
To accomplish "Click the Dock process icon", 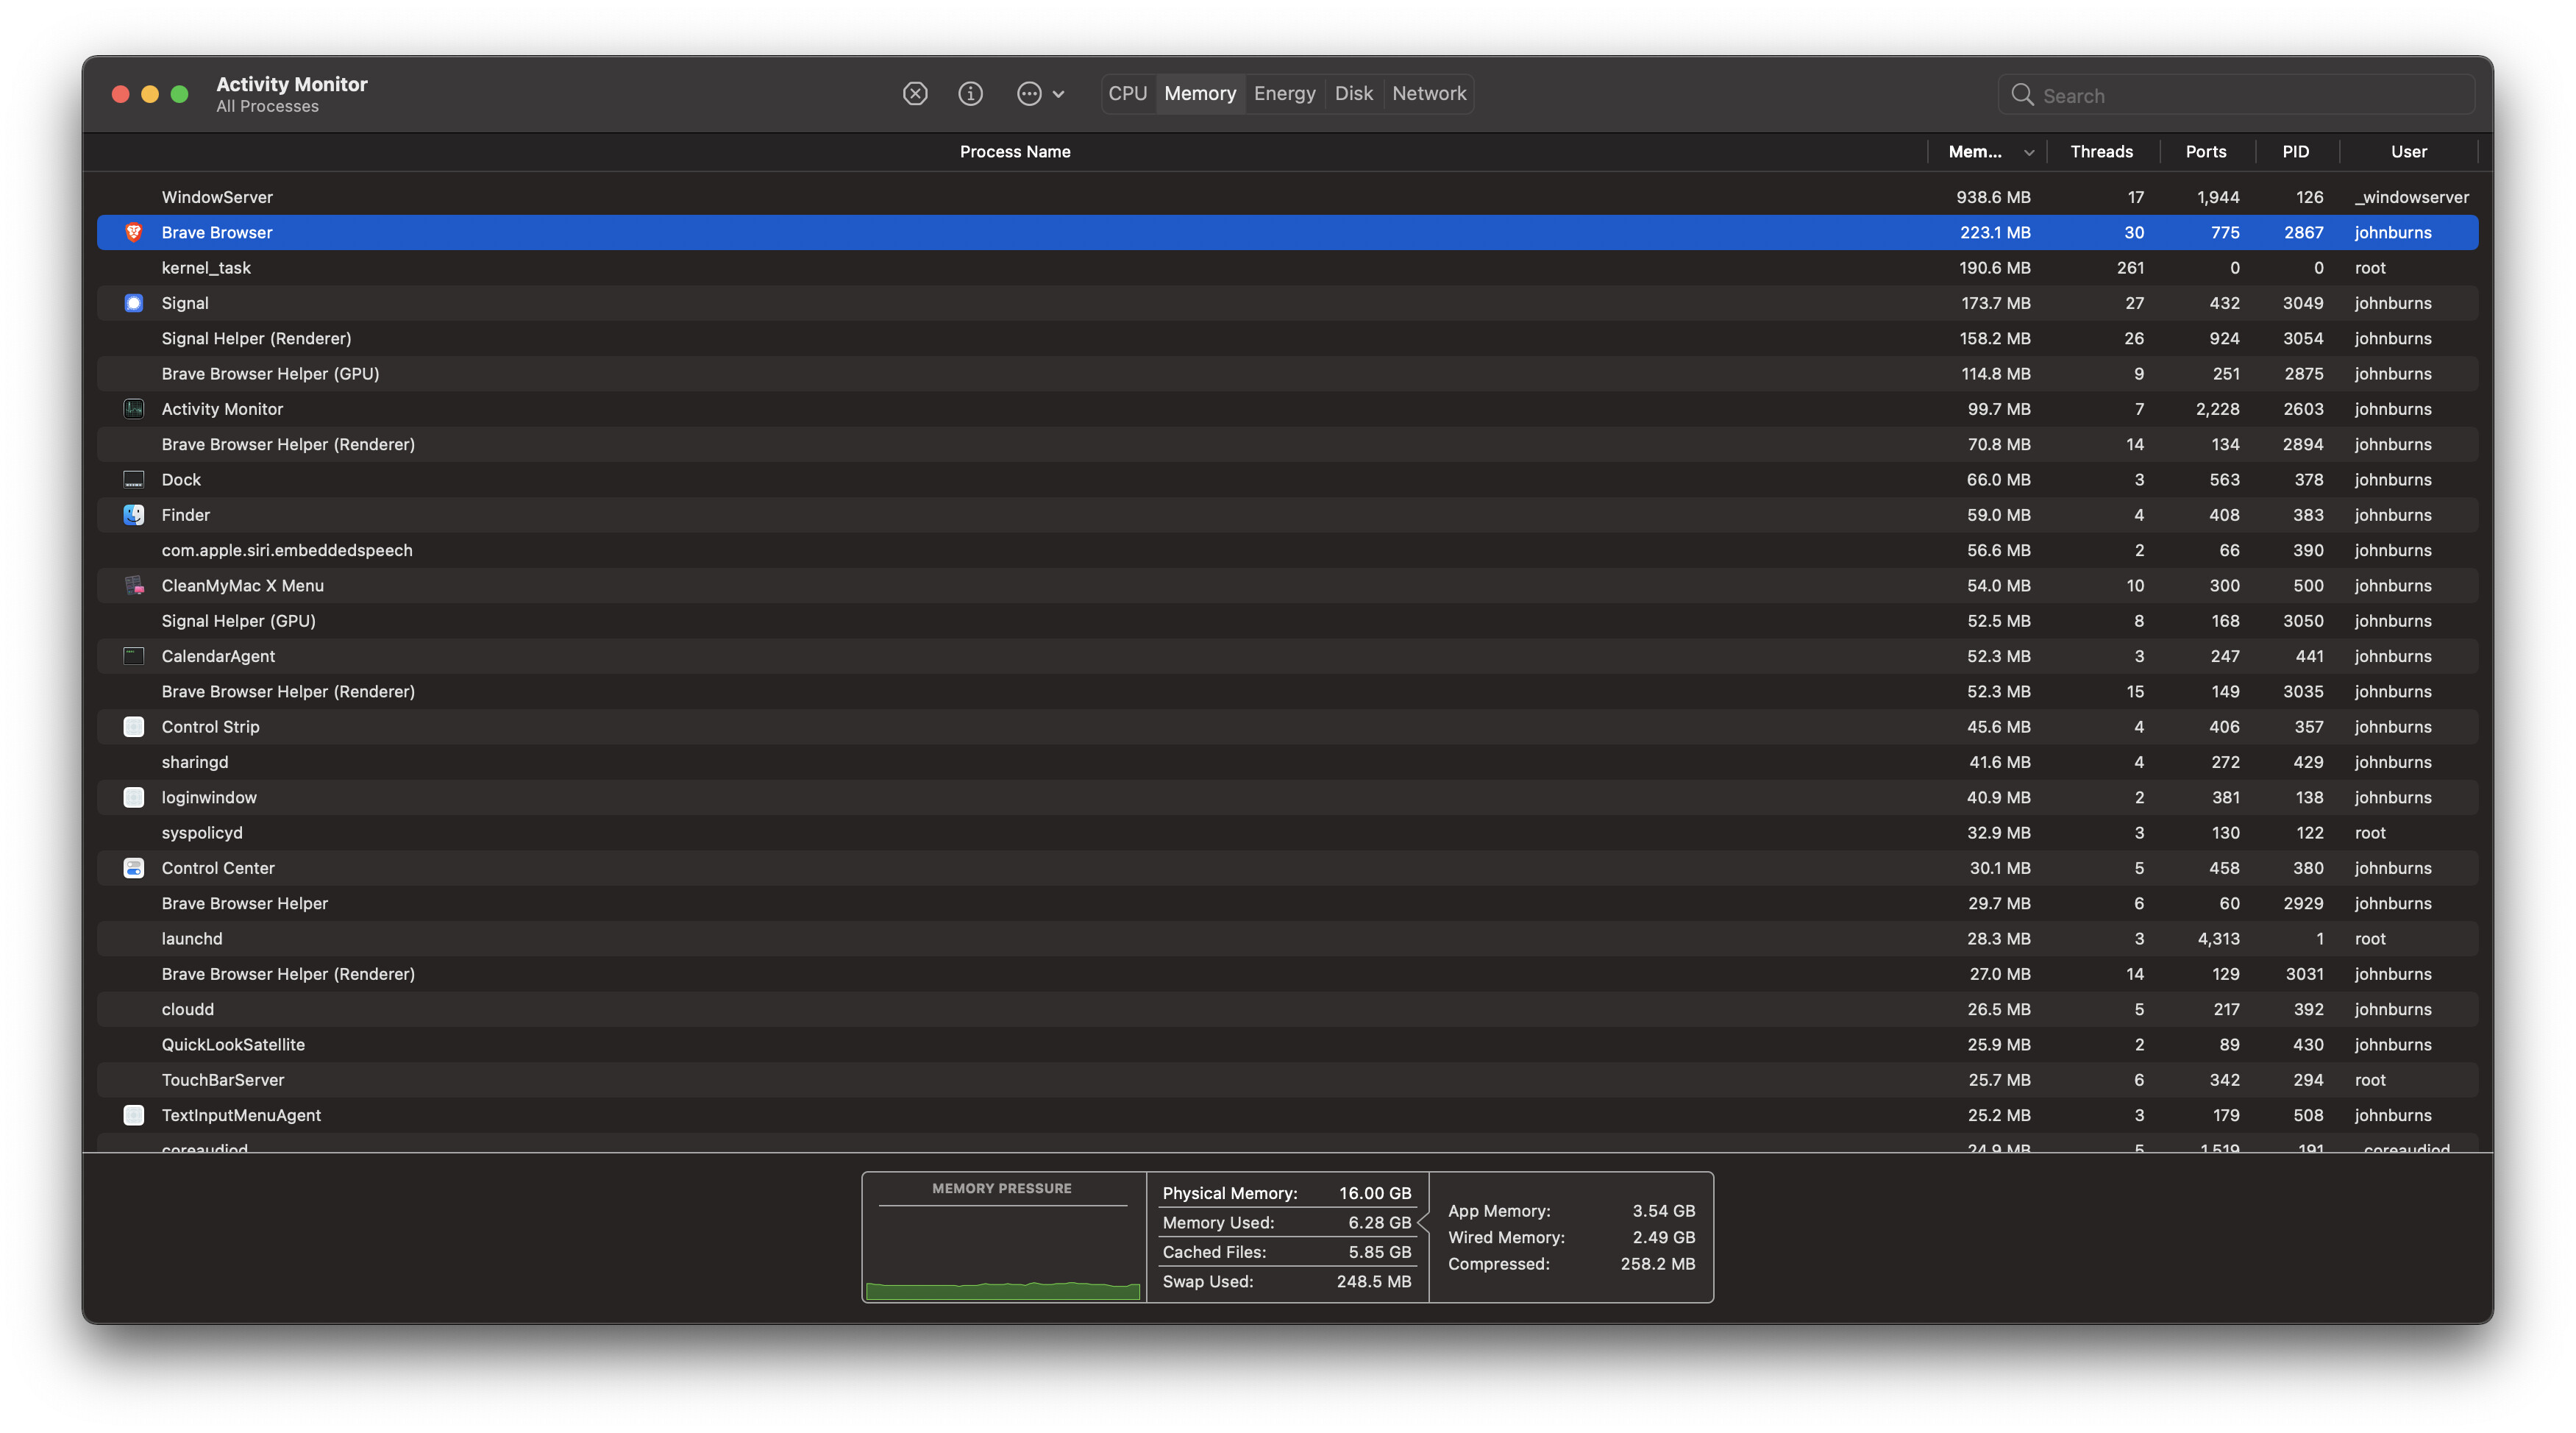I will (133, 480).
